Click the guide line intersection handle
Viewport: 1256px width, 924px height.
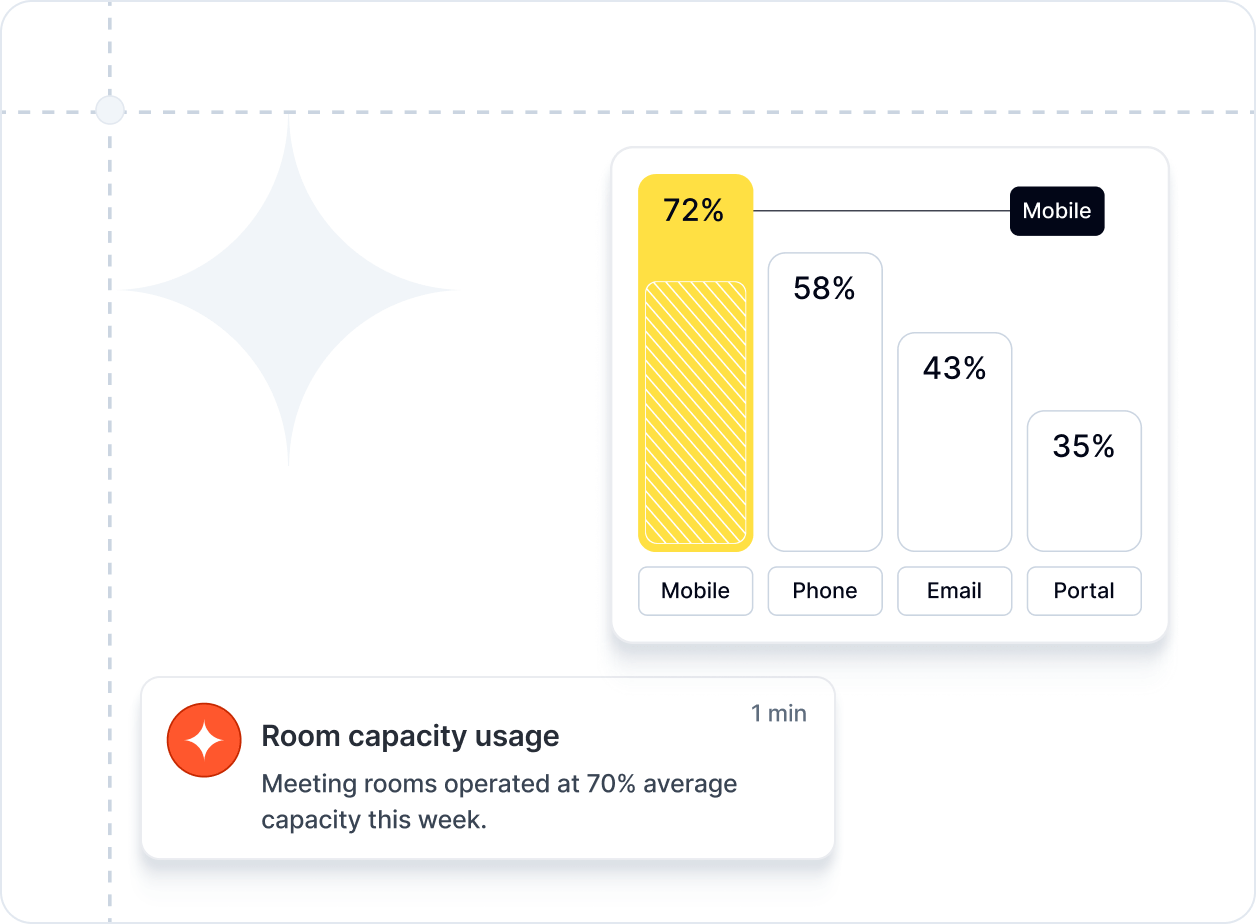click(110, 110)
